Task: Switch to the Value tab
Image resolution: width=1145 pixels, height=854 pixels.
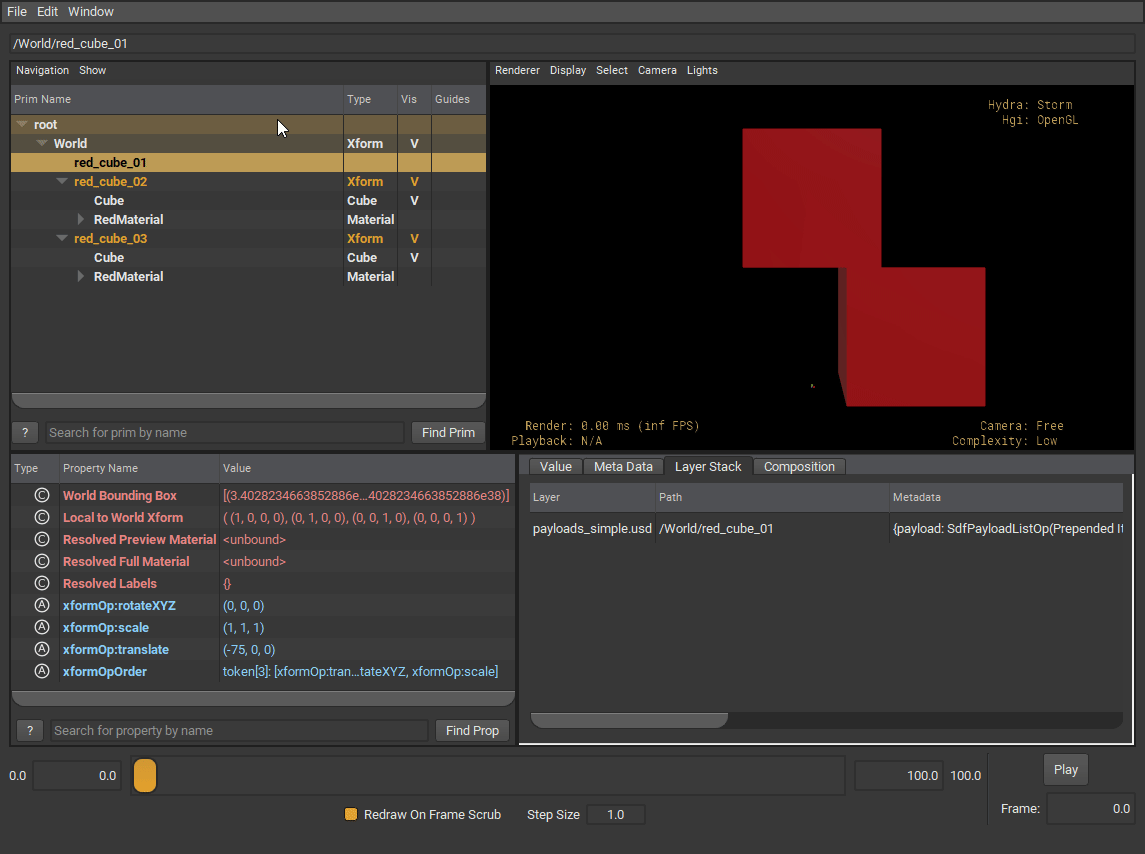Action: pos(556,467)
